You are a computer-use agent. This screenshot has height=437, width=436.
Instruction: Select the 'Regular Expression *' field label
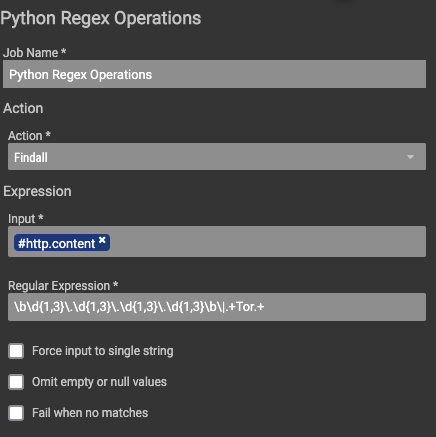pyautogui.click(x=63, y=286)
